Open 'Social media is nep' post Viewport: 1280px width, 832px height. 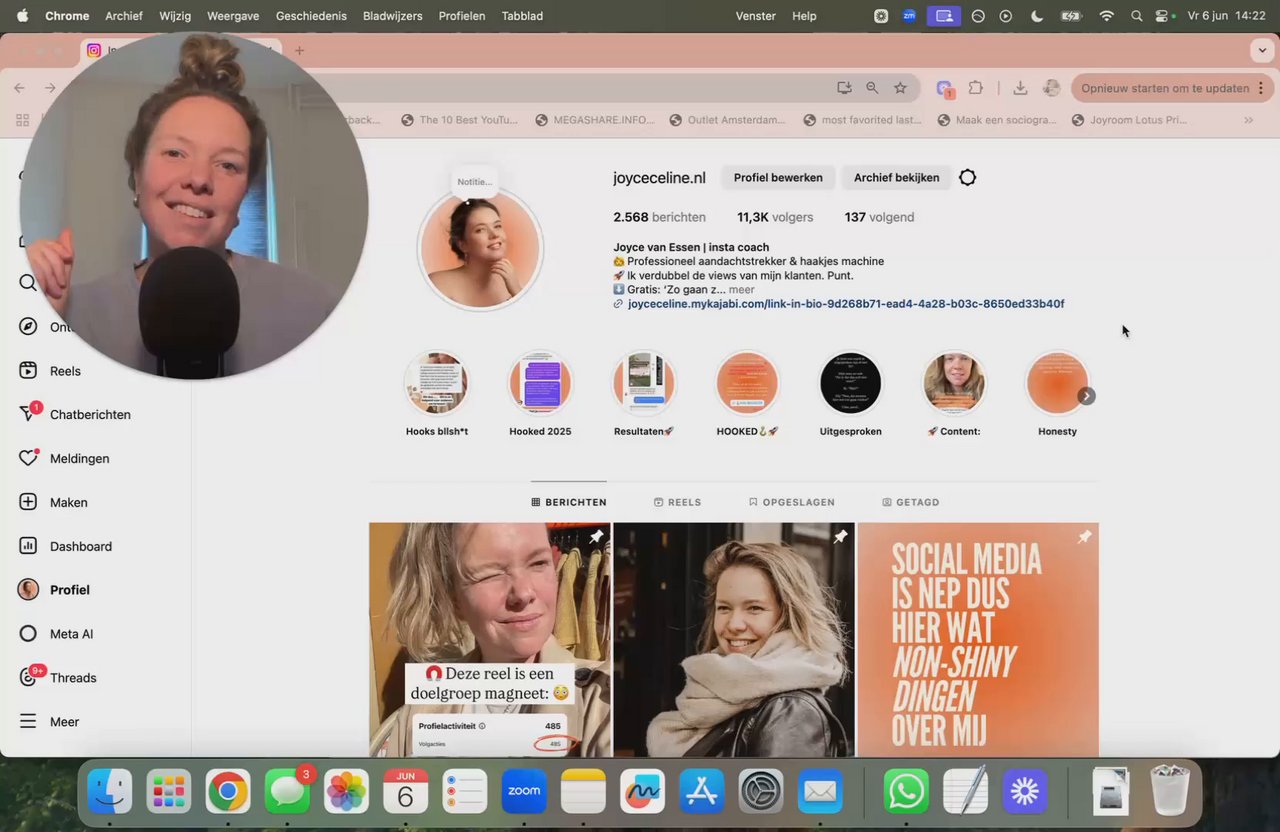978,640
